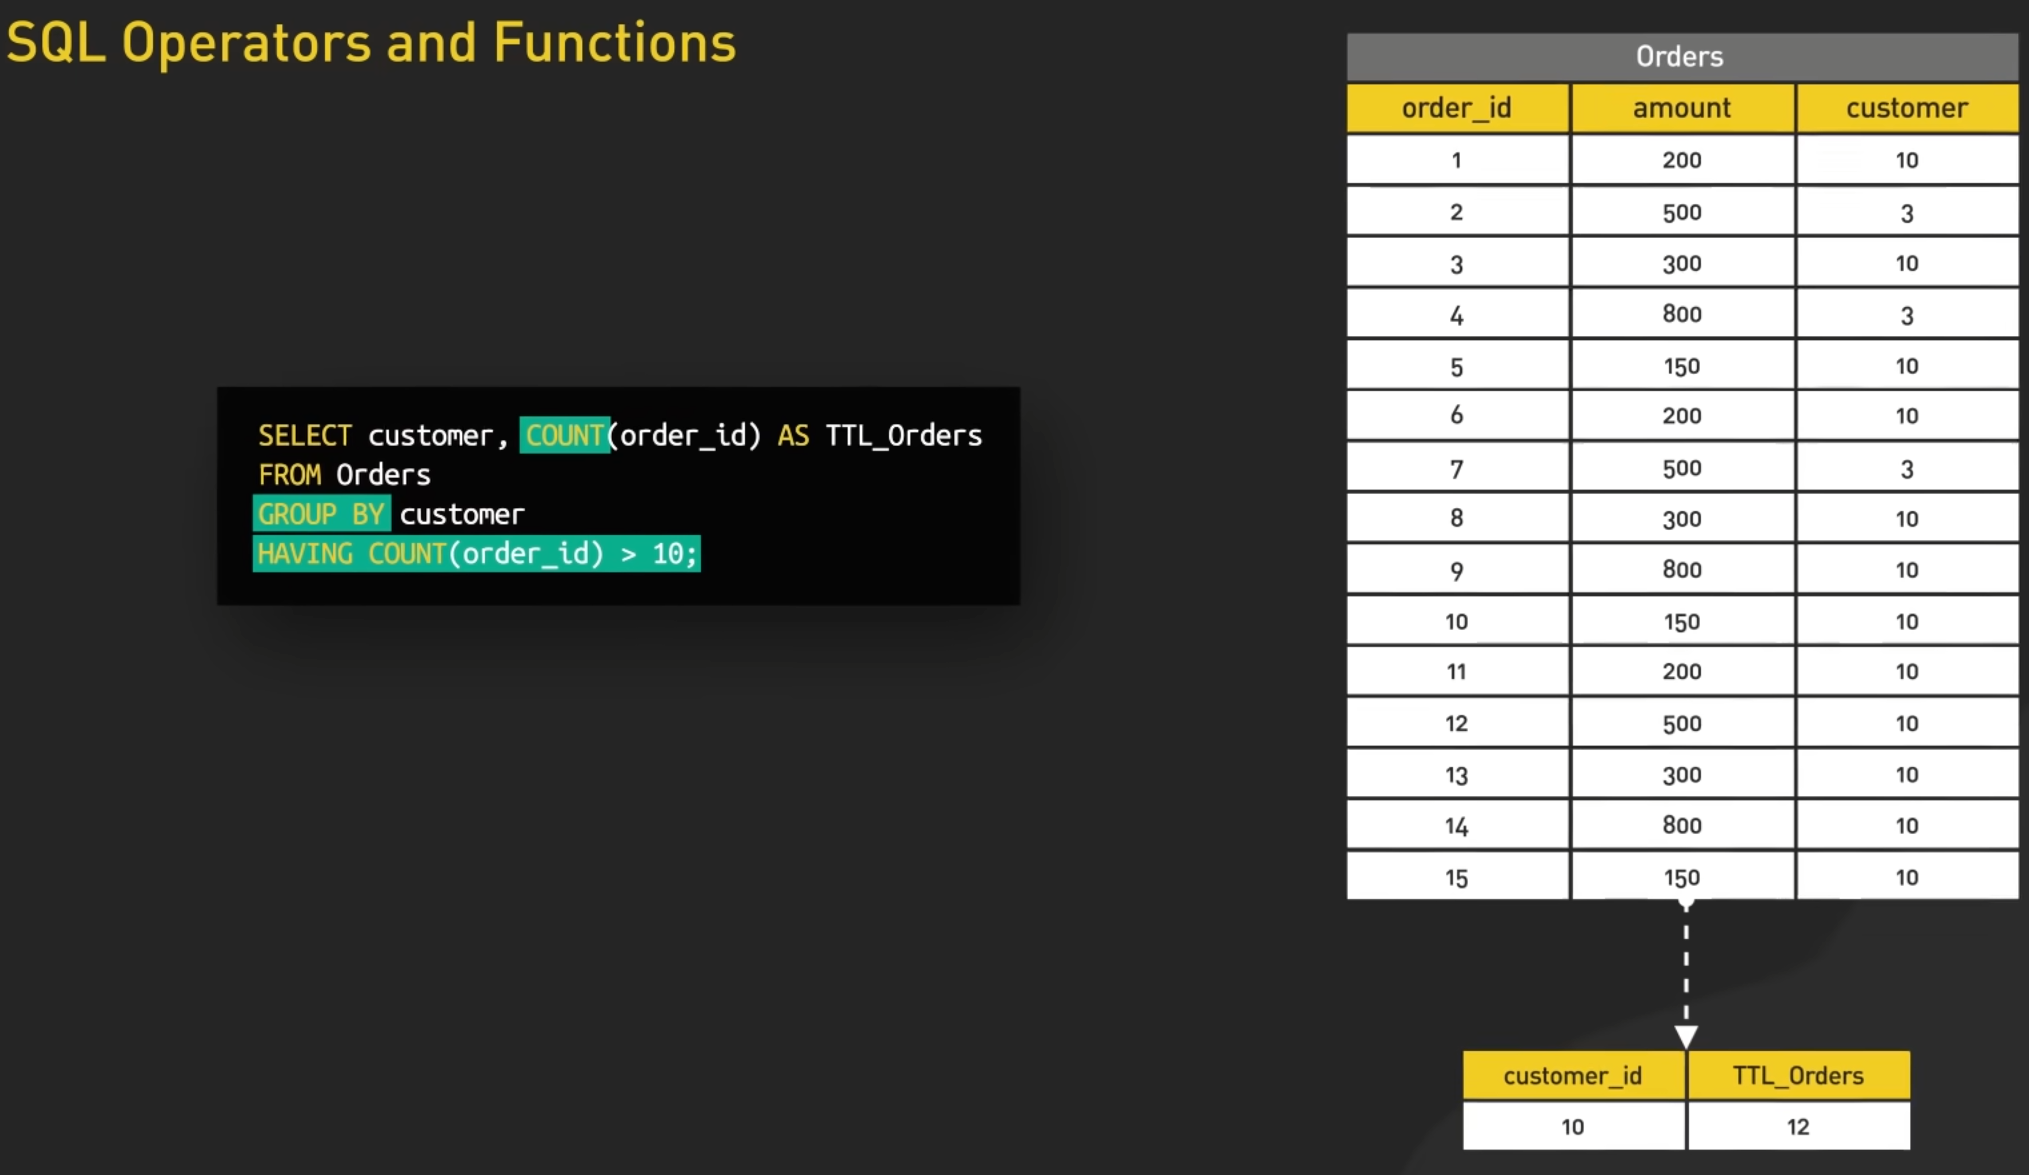Click the 'amount' column header
This screenshot has height=1175, width=2029.
click(1682, 108)
